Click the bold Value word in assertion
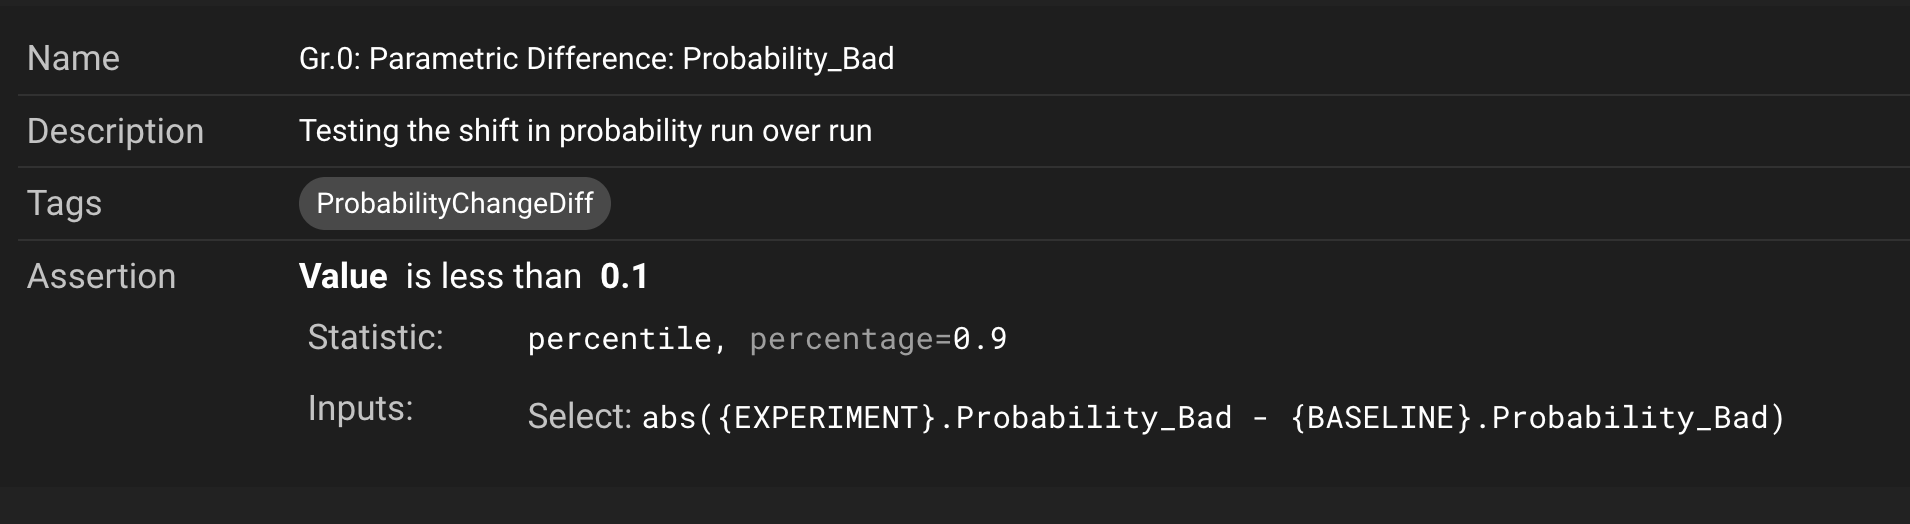Image resolution: width=1910 pixels, height=524 pixels. click(x=343, y=276)
